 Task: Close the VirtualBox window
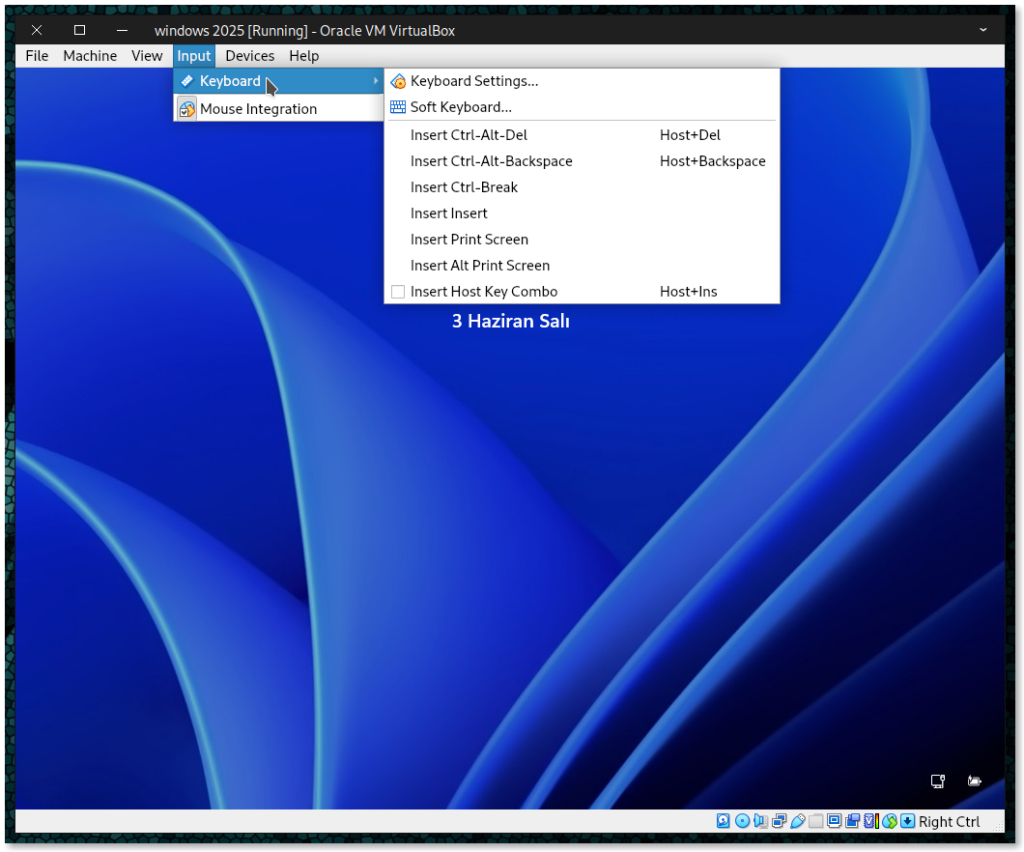tap(37, 30)
